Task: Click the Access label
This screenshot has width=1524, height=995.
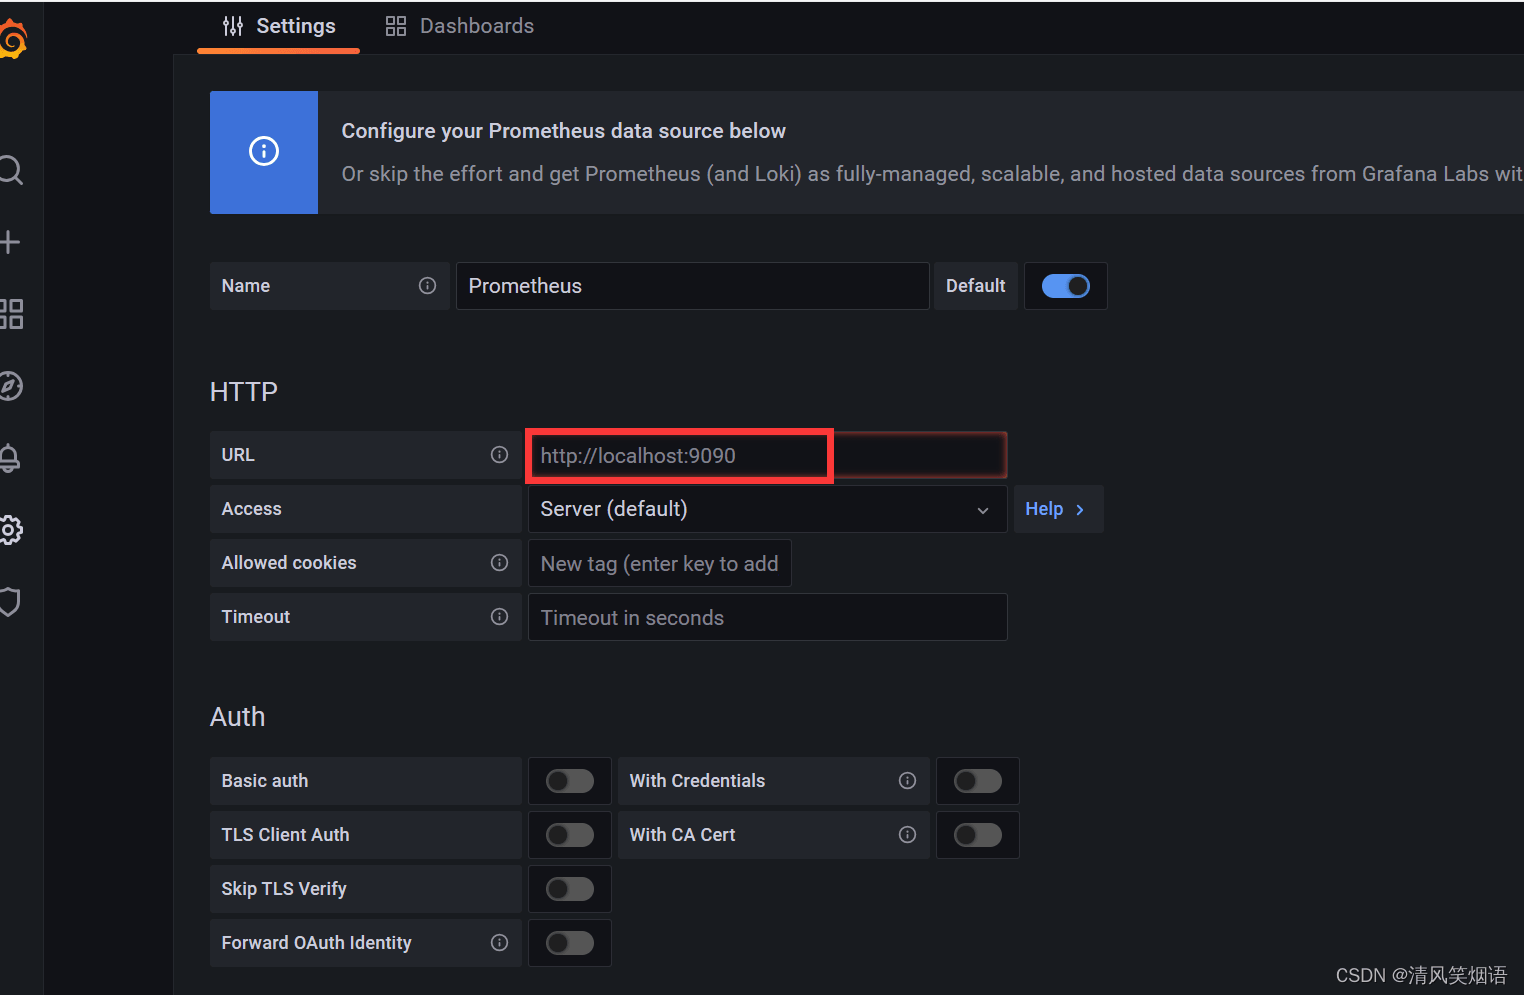Action: (x=252, y=509)
